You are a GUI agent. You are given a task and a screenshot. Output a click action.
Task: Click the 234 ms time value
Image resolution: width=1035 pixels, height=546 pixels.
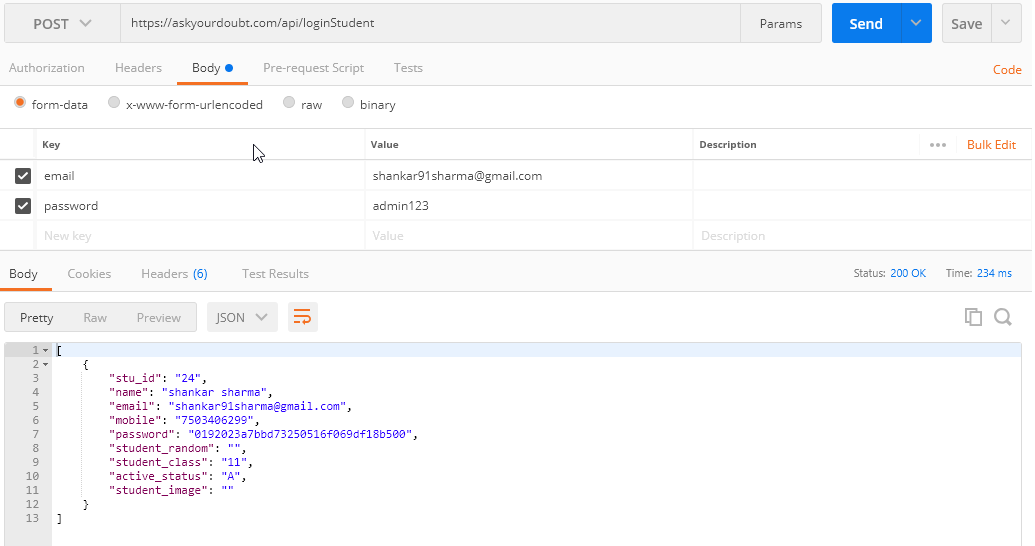[994, 273]
